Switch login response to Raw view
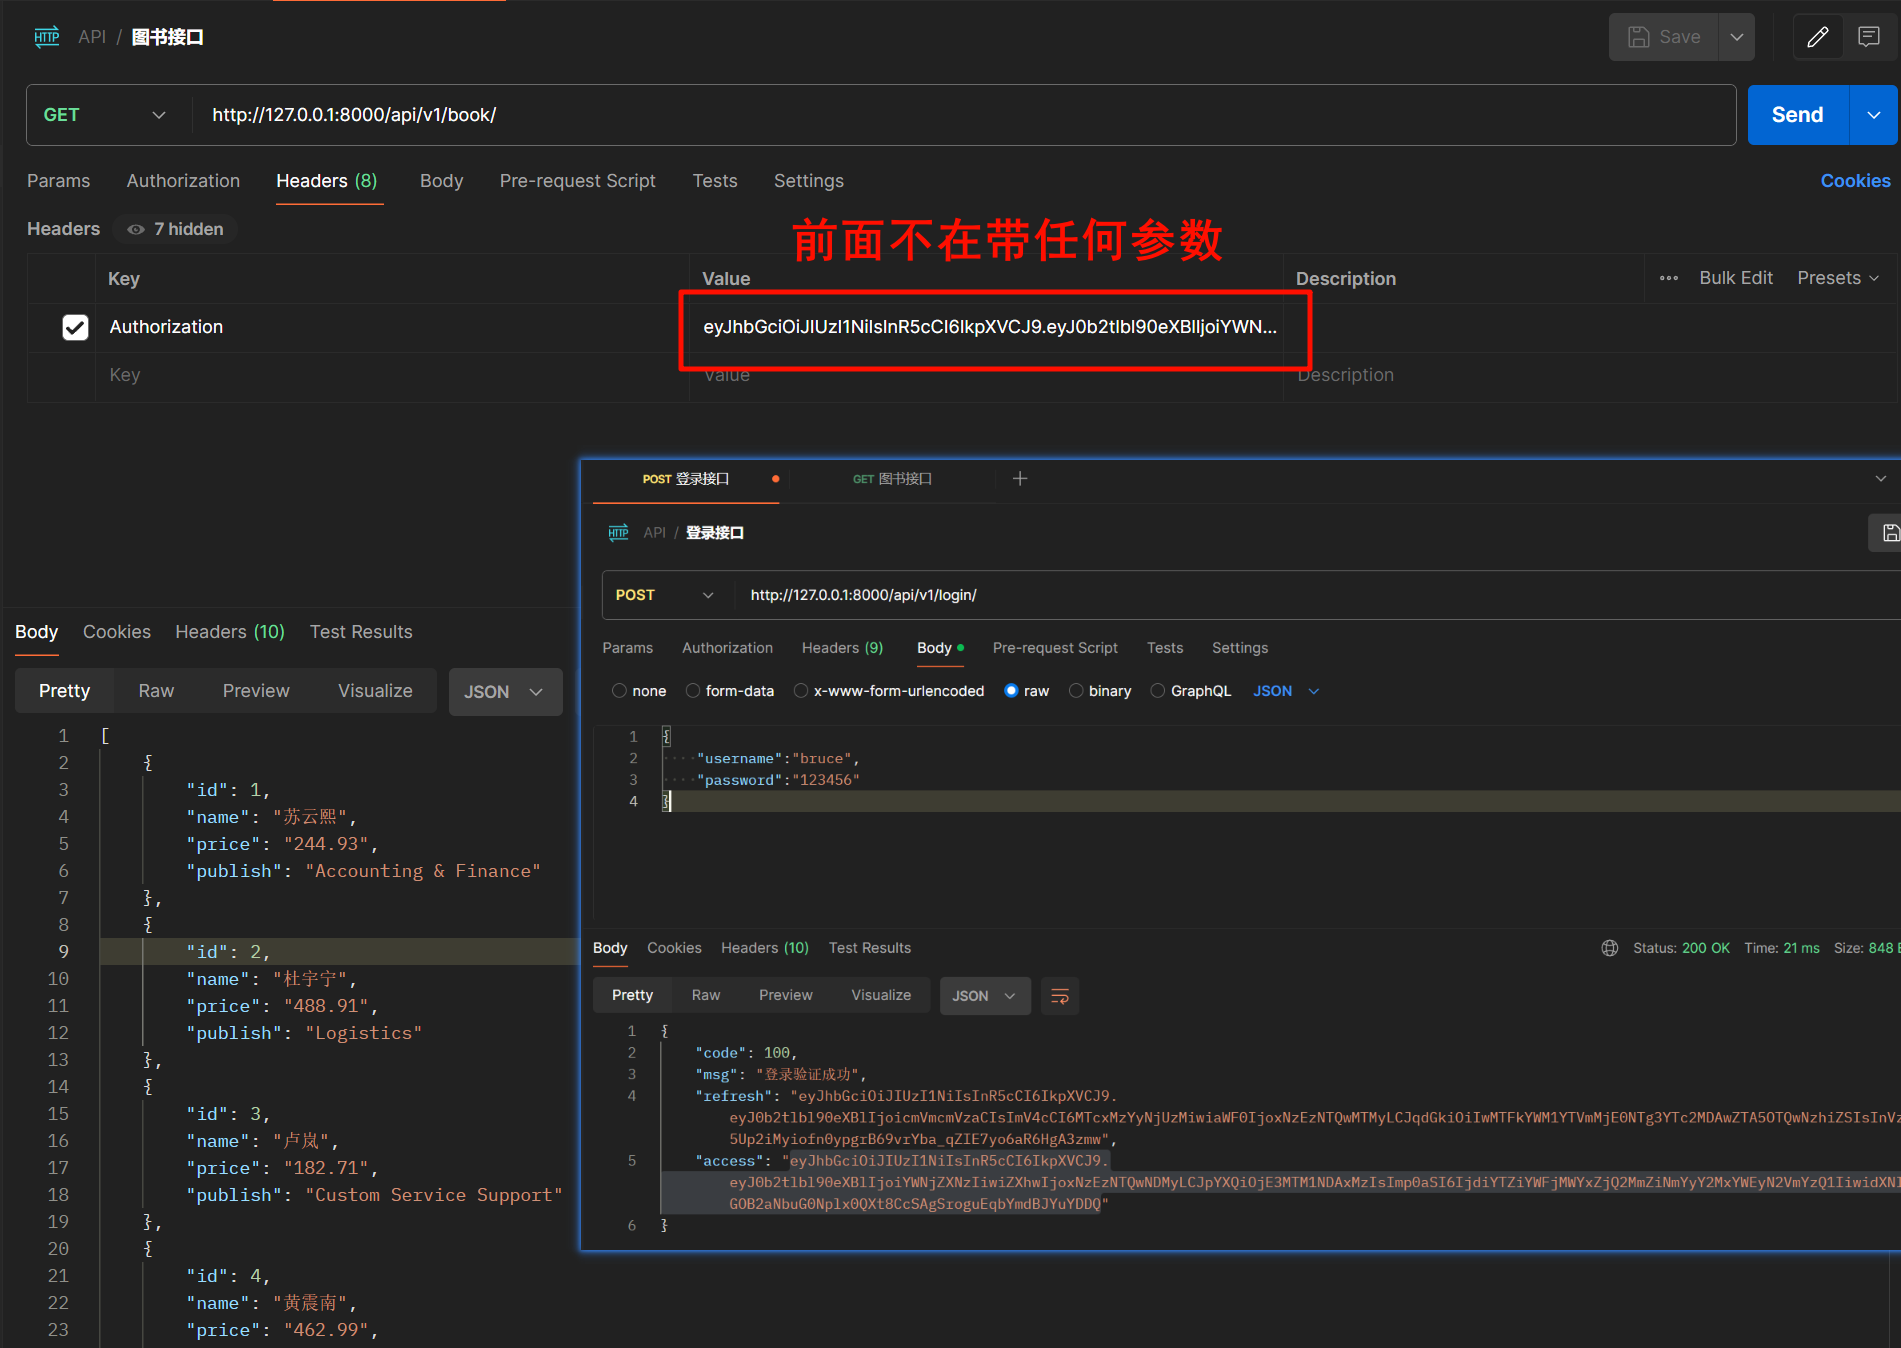Viewport: 1901px width, 1348px height. coord(706,995)
